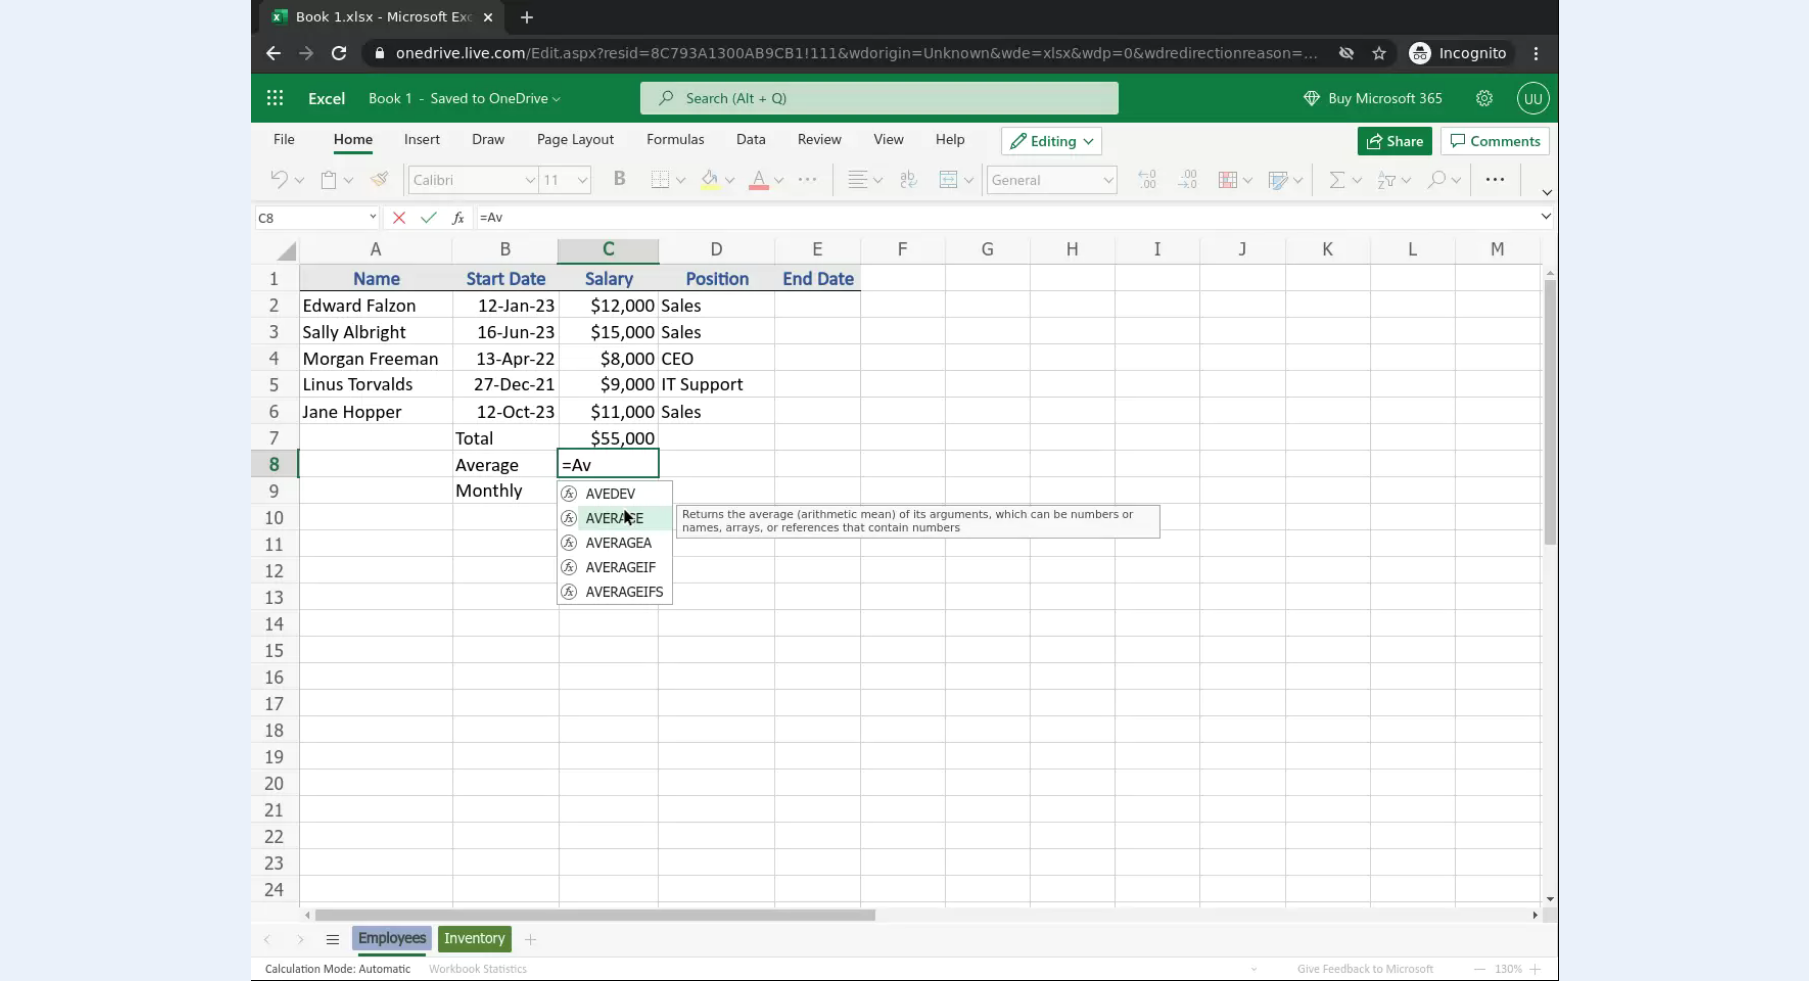Apply yellow fill color to cell
This screenshot has height=981, width=1809.
coord(710,179)
